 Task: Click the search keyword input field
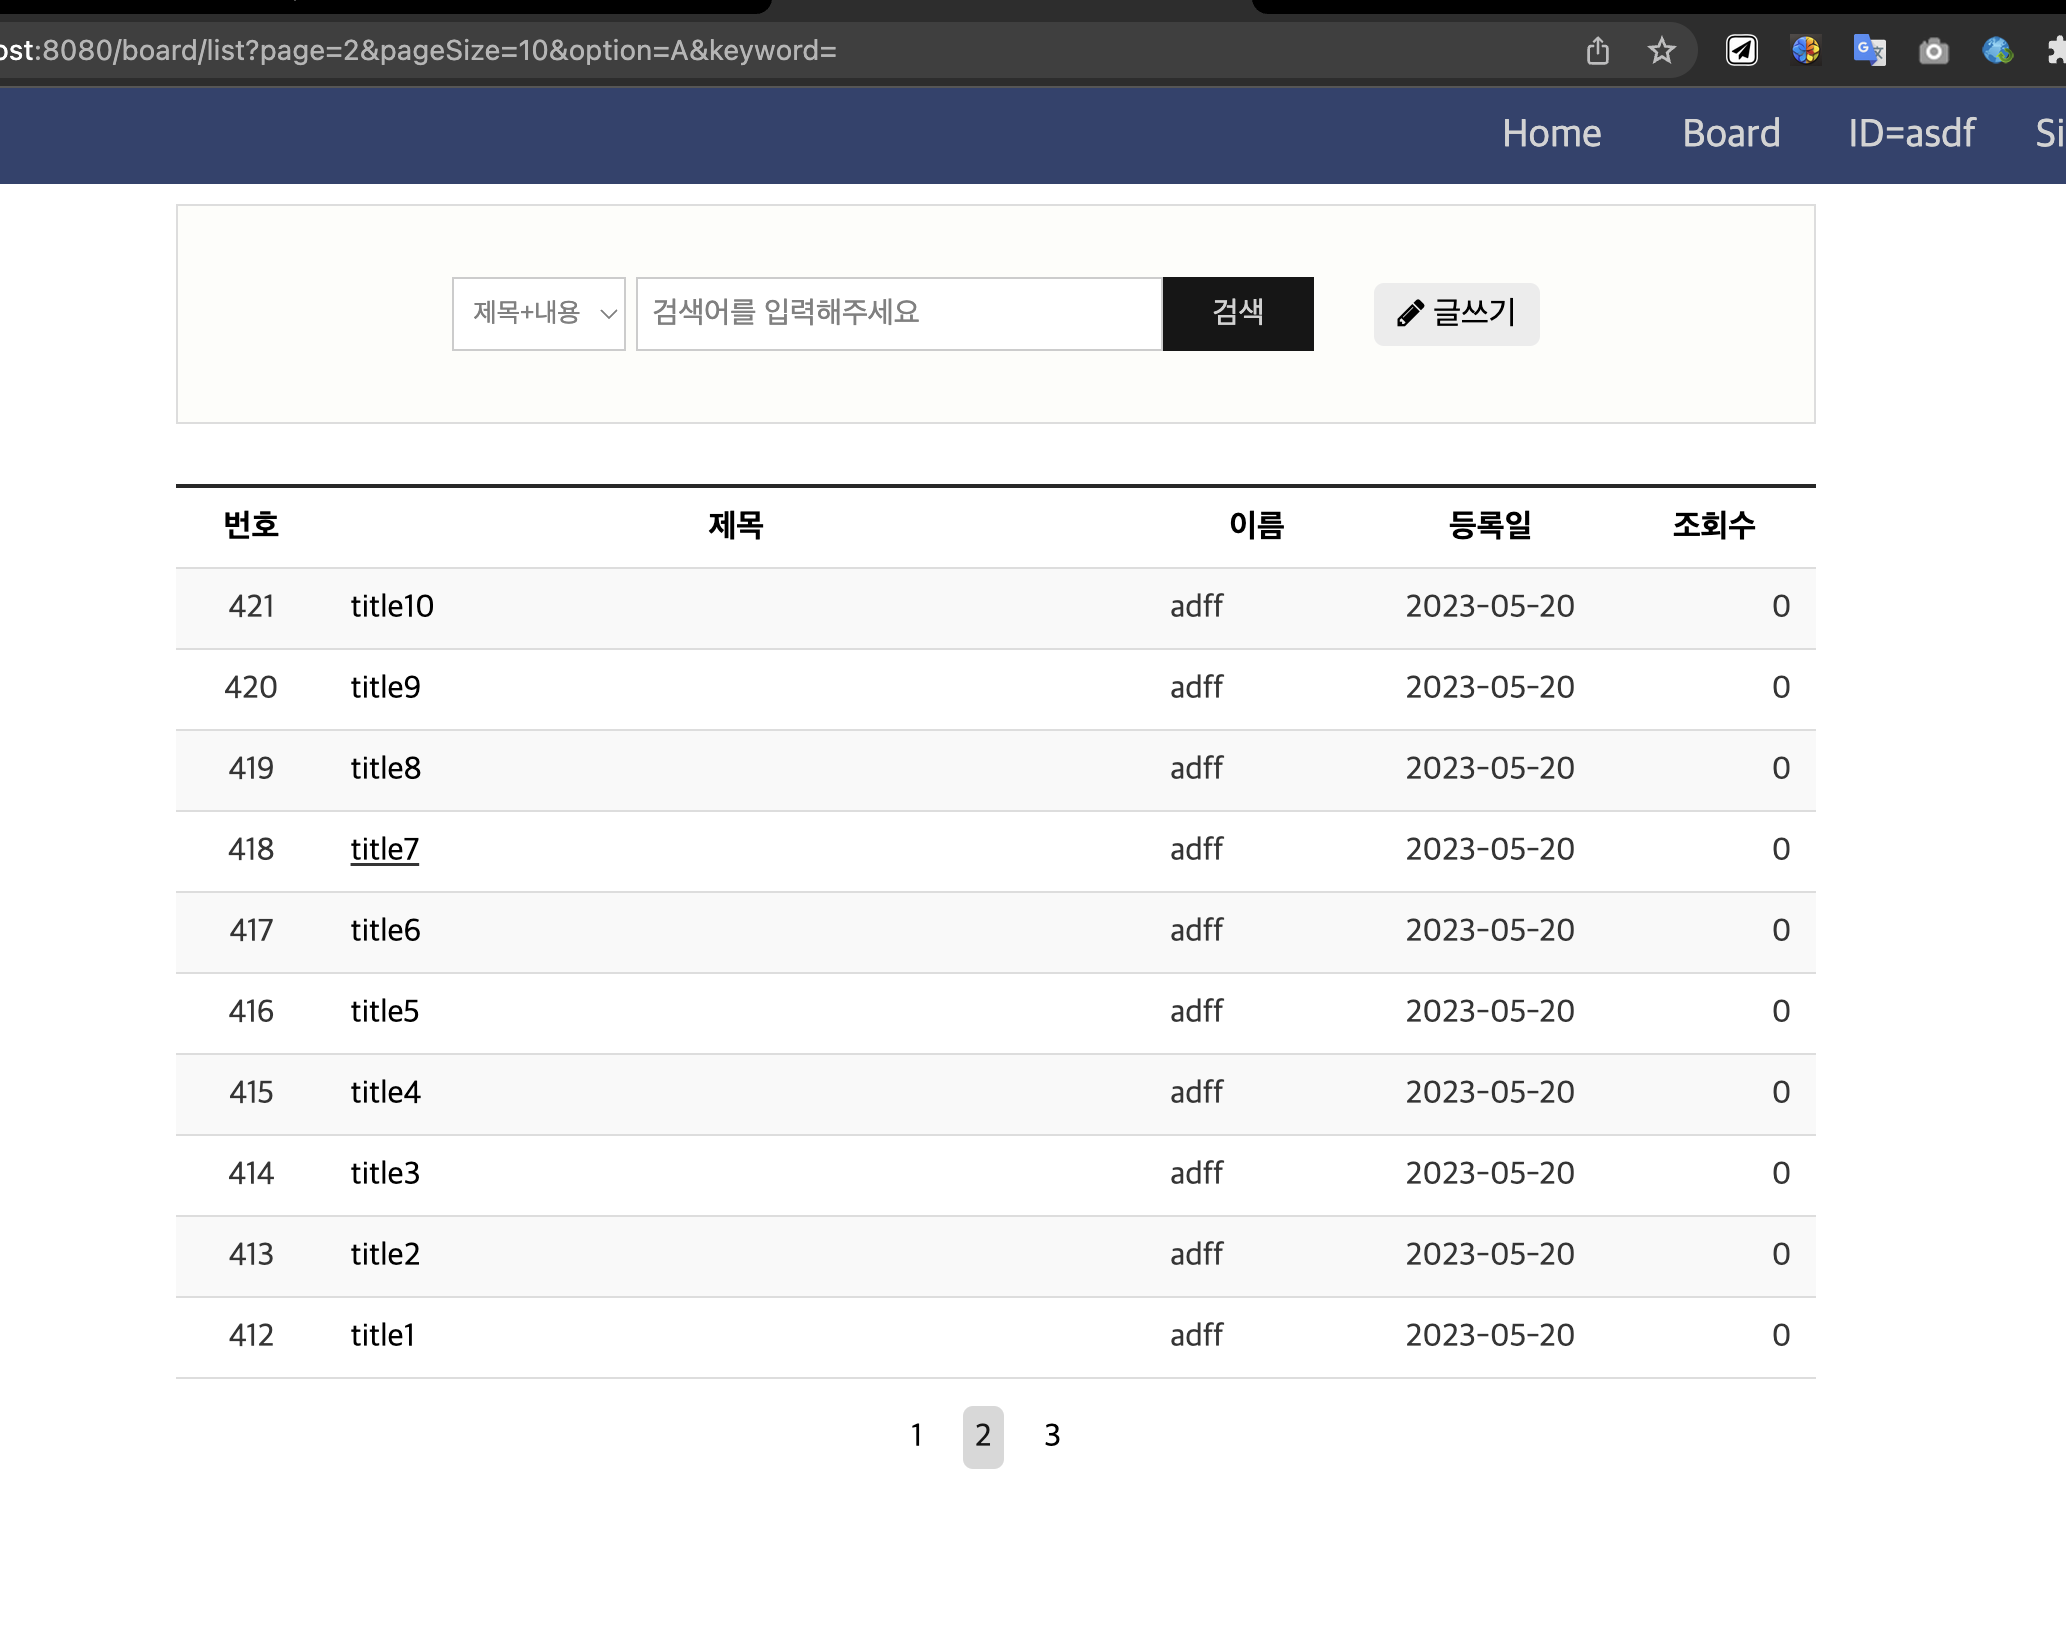coord(898,314)
